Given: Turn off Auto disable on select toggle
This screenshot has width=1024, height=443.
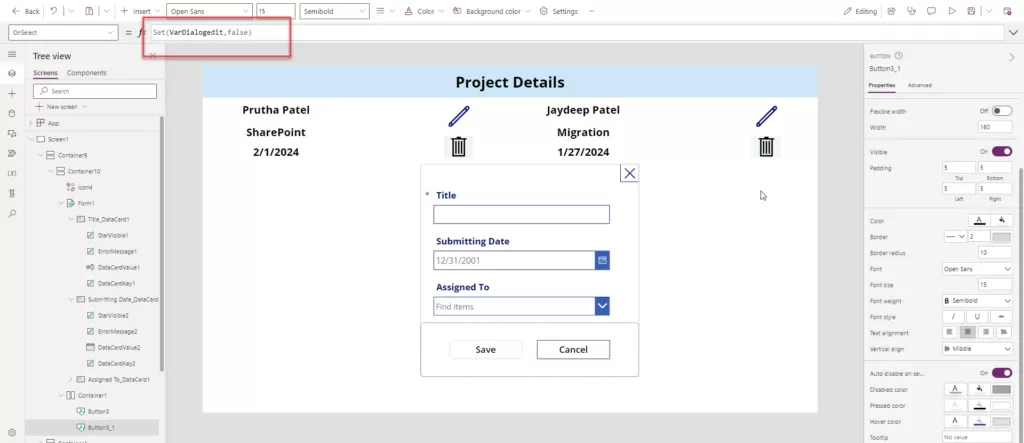Looking at the screenshot, I should coord(1001,372).
